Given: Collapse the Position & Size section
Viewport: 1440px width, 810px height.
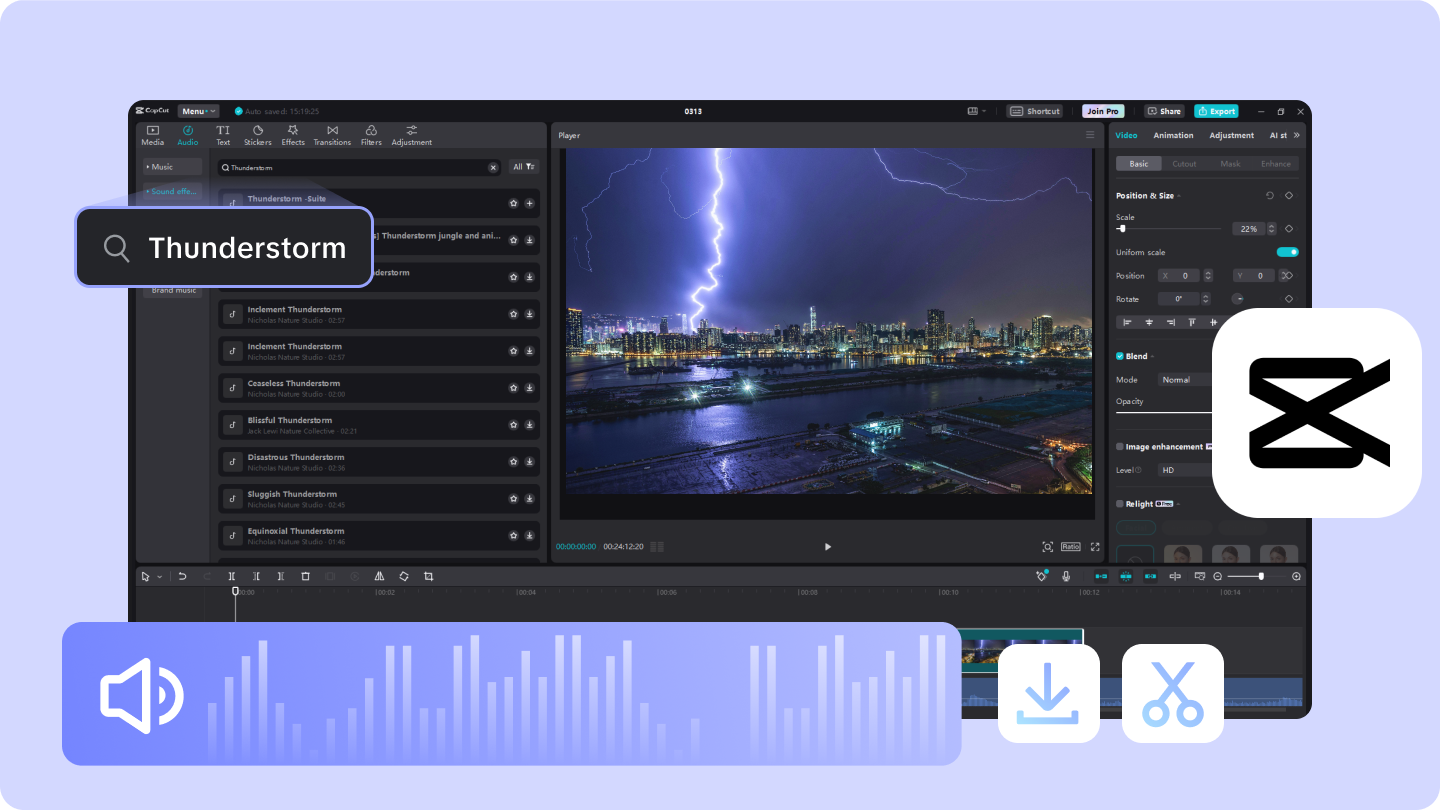Looking at the screenshot, I should coord(1178,195).
